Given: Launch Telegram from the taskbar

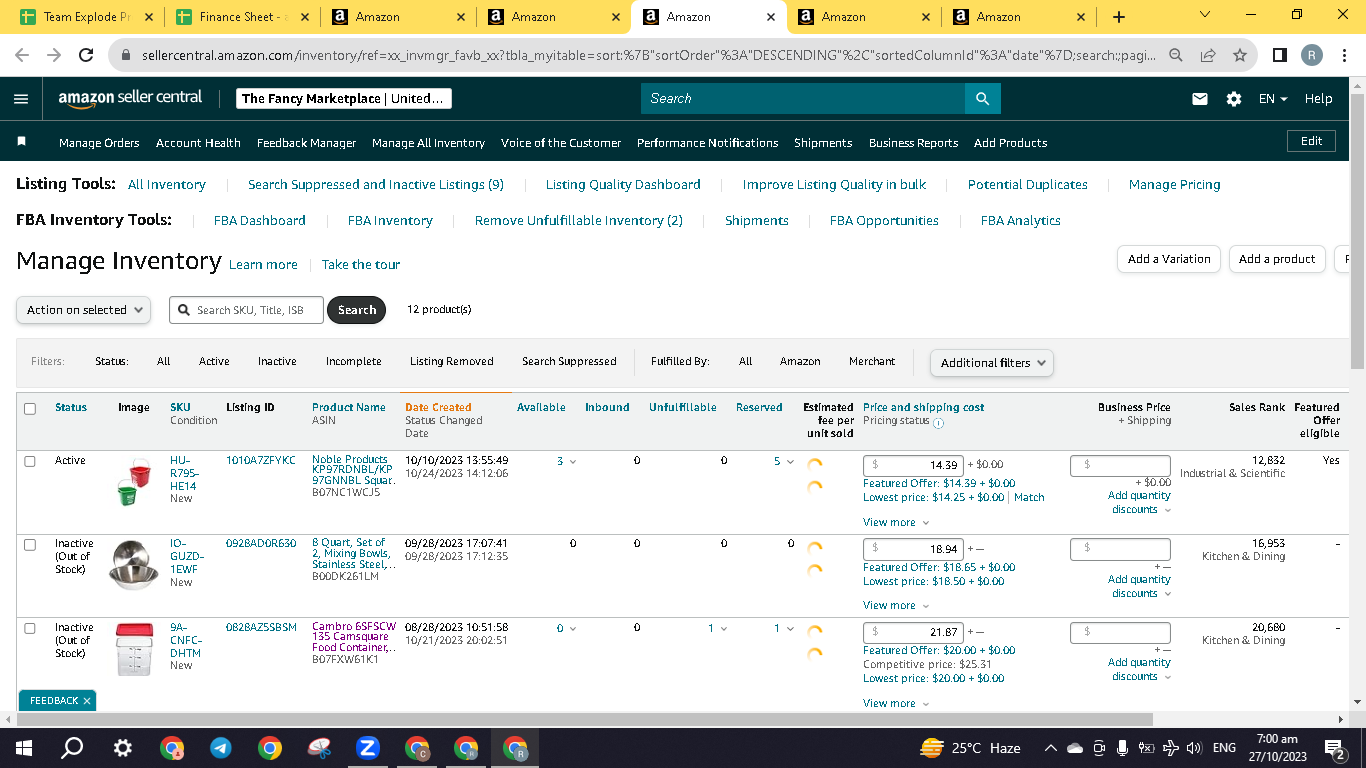Looking at the screenshot, I should [x=221, y=748].
